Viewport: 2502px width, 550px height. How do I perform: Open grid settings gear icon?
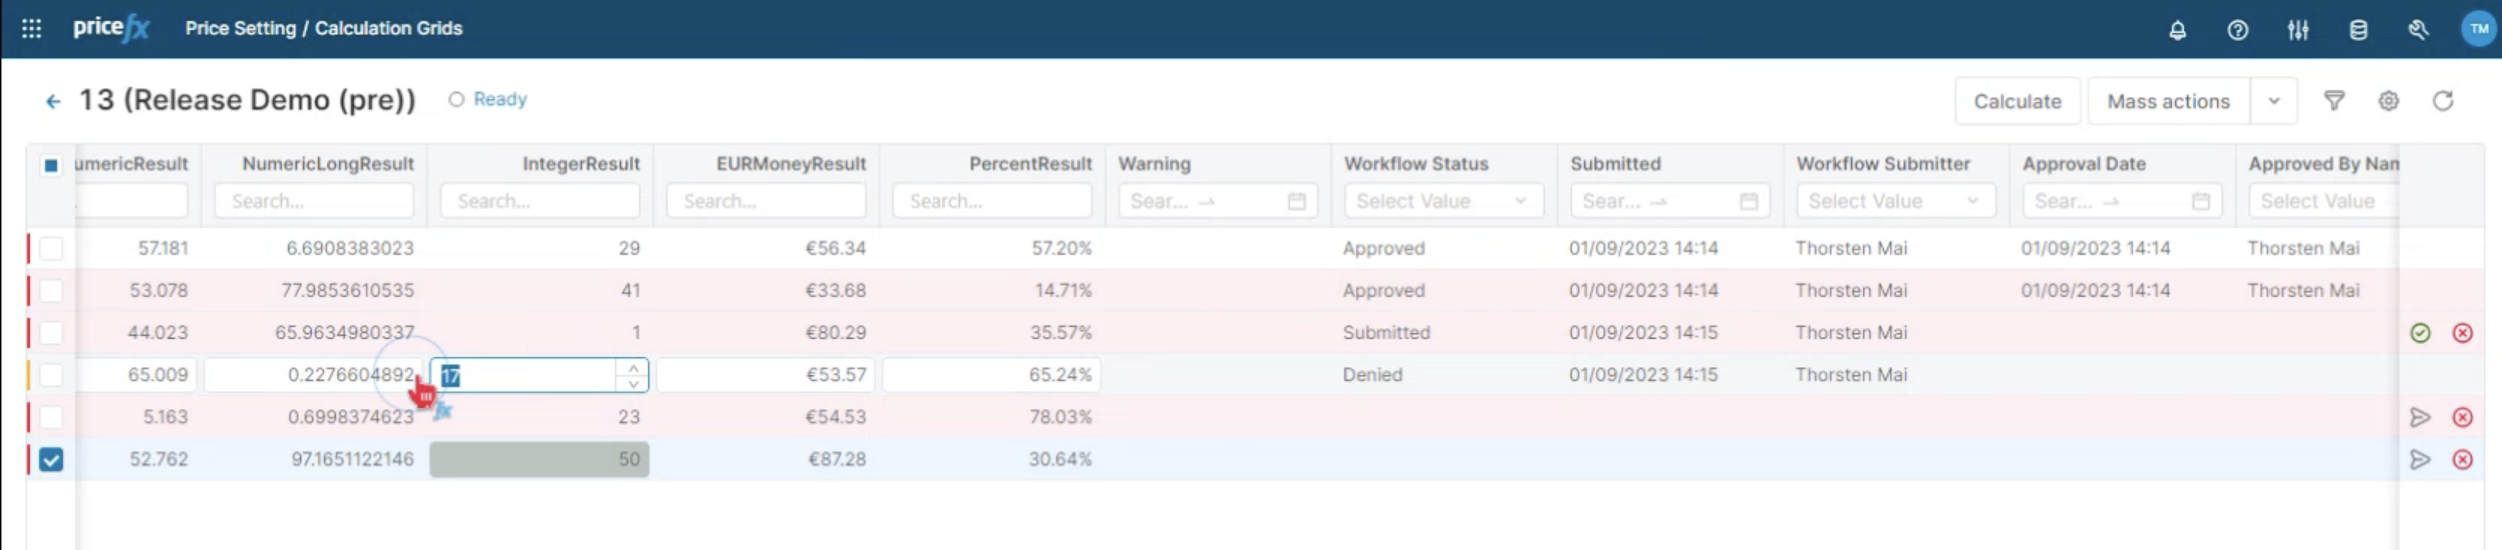coord(2388,101)
